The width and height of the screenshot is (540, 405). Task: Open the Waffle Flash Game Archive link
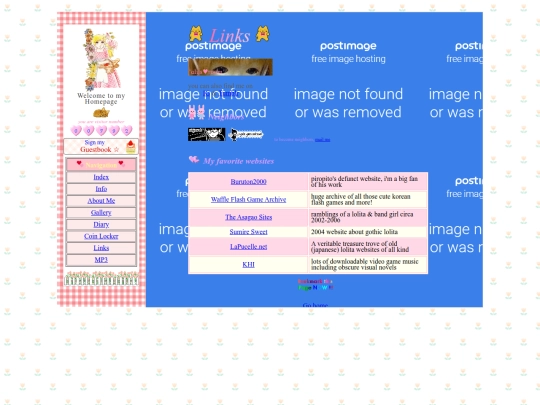tap(248, 199)
